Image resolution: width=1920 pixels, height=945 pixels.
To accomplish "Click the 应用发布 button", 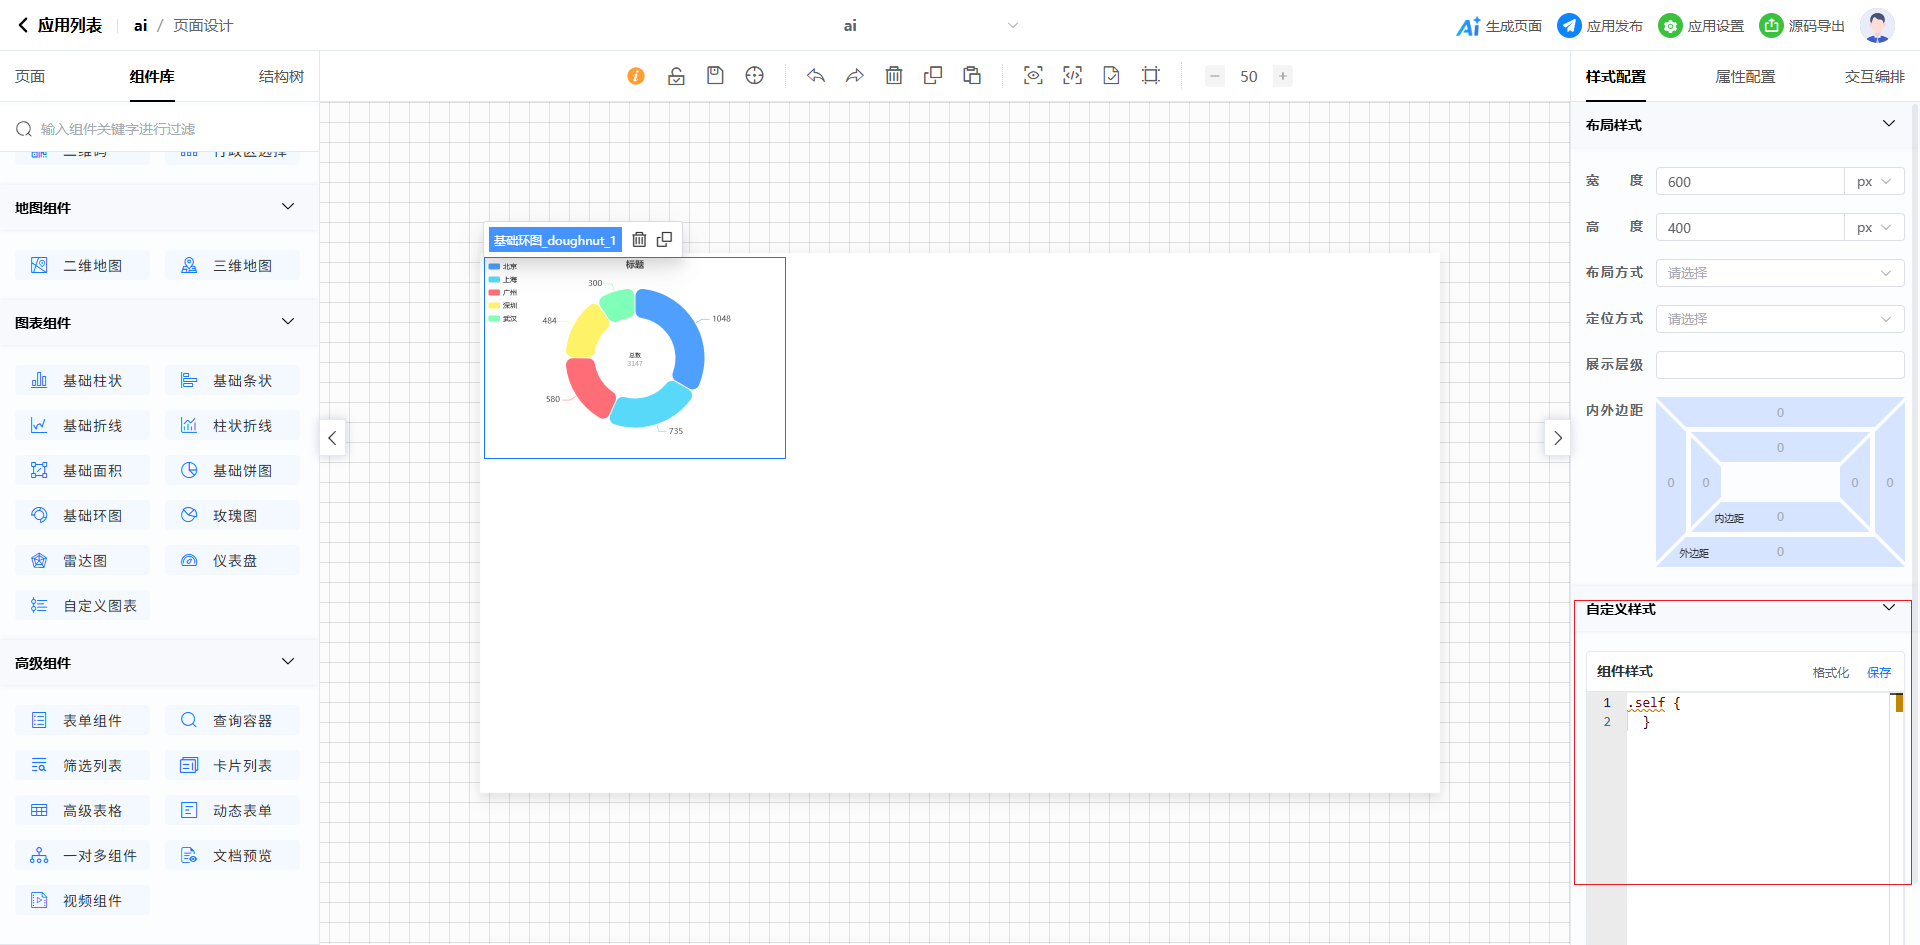I will [1600, 26].
